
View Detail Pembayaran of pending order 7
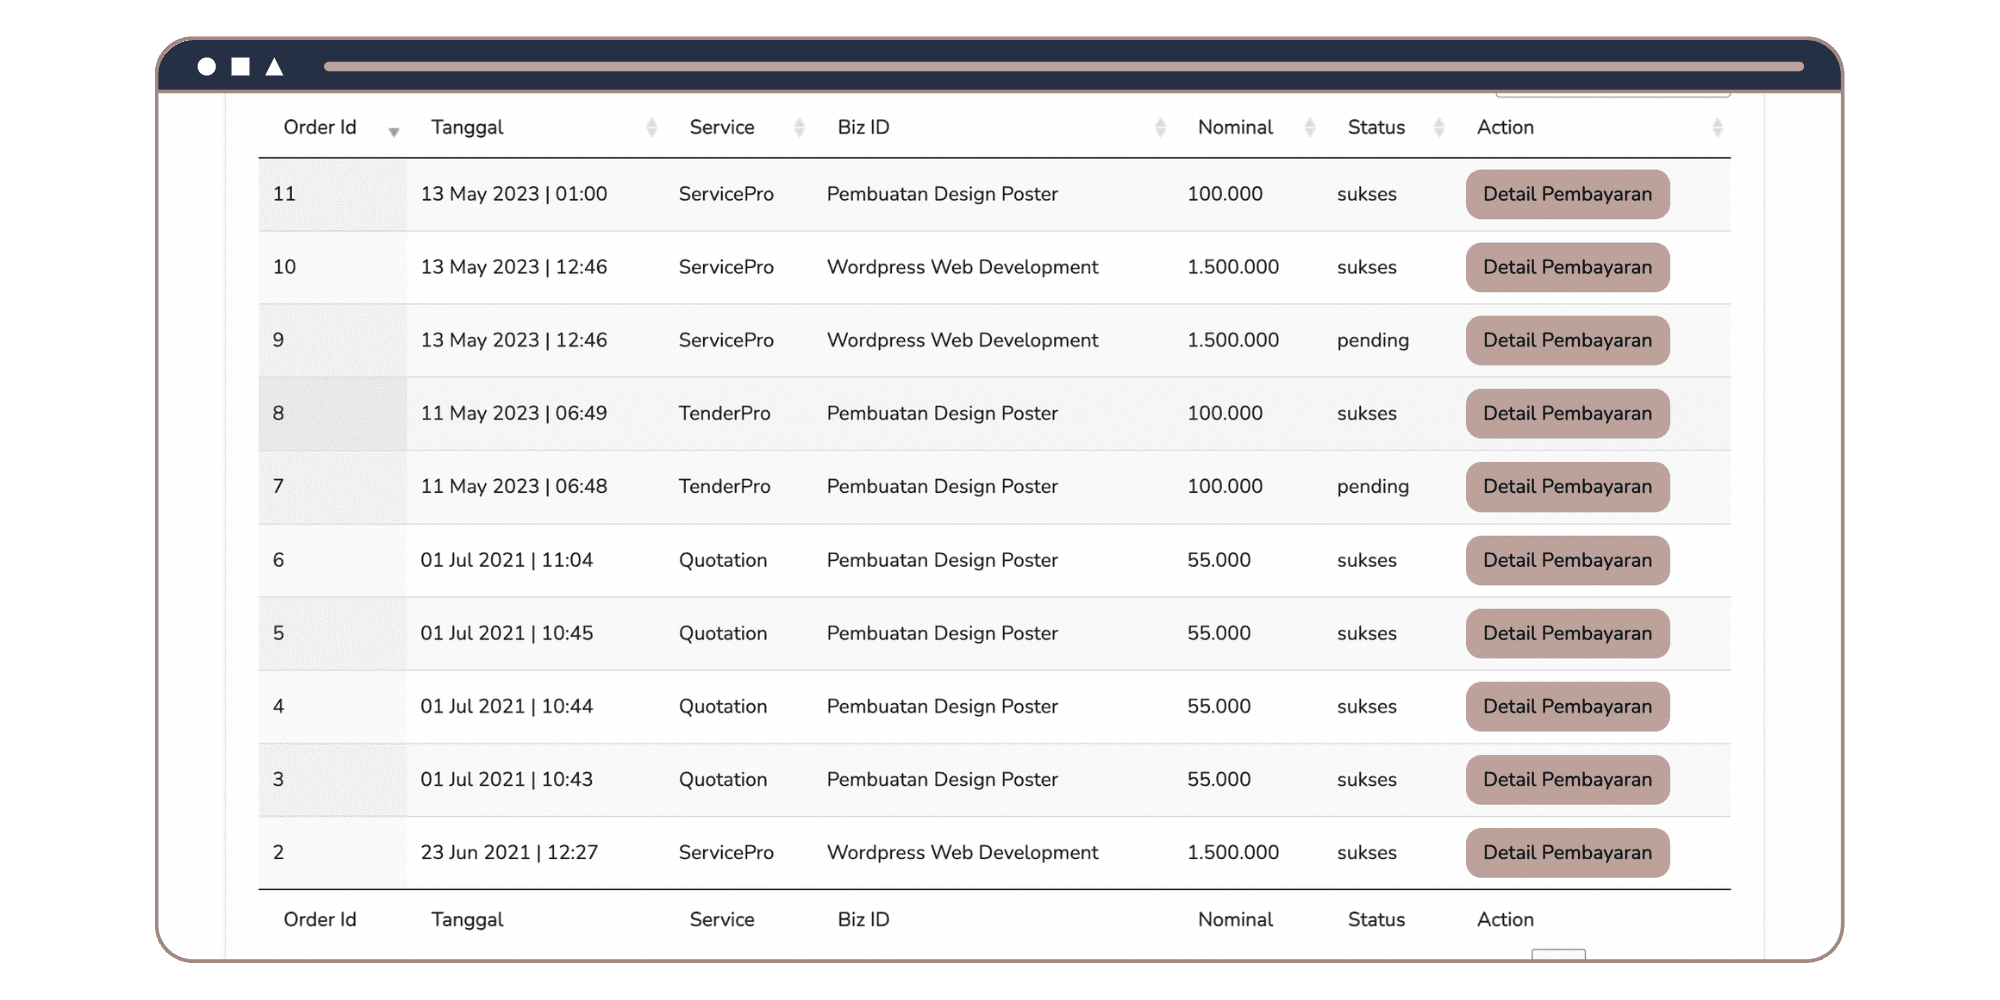tap(1567, 487)
